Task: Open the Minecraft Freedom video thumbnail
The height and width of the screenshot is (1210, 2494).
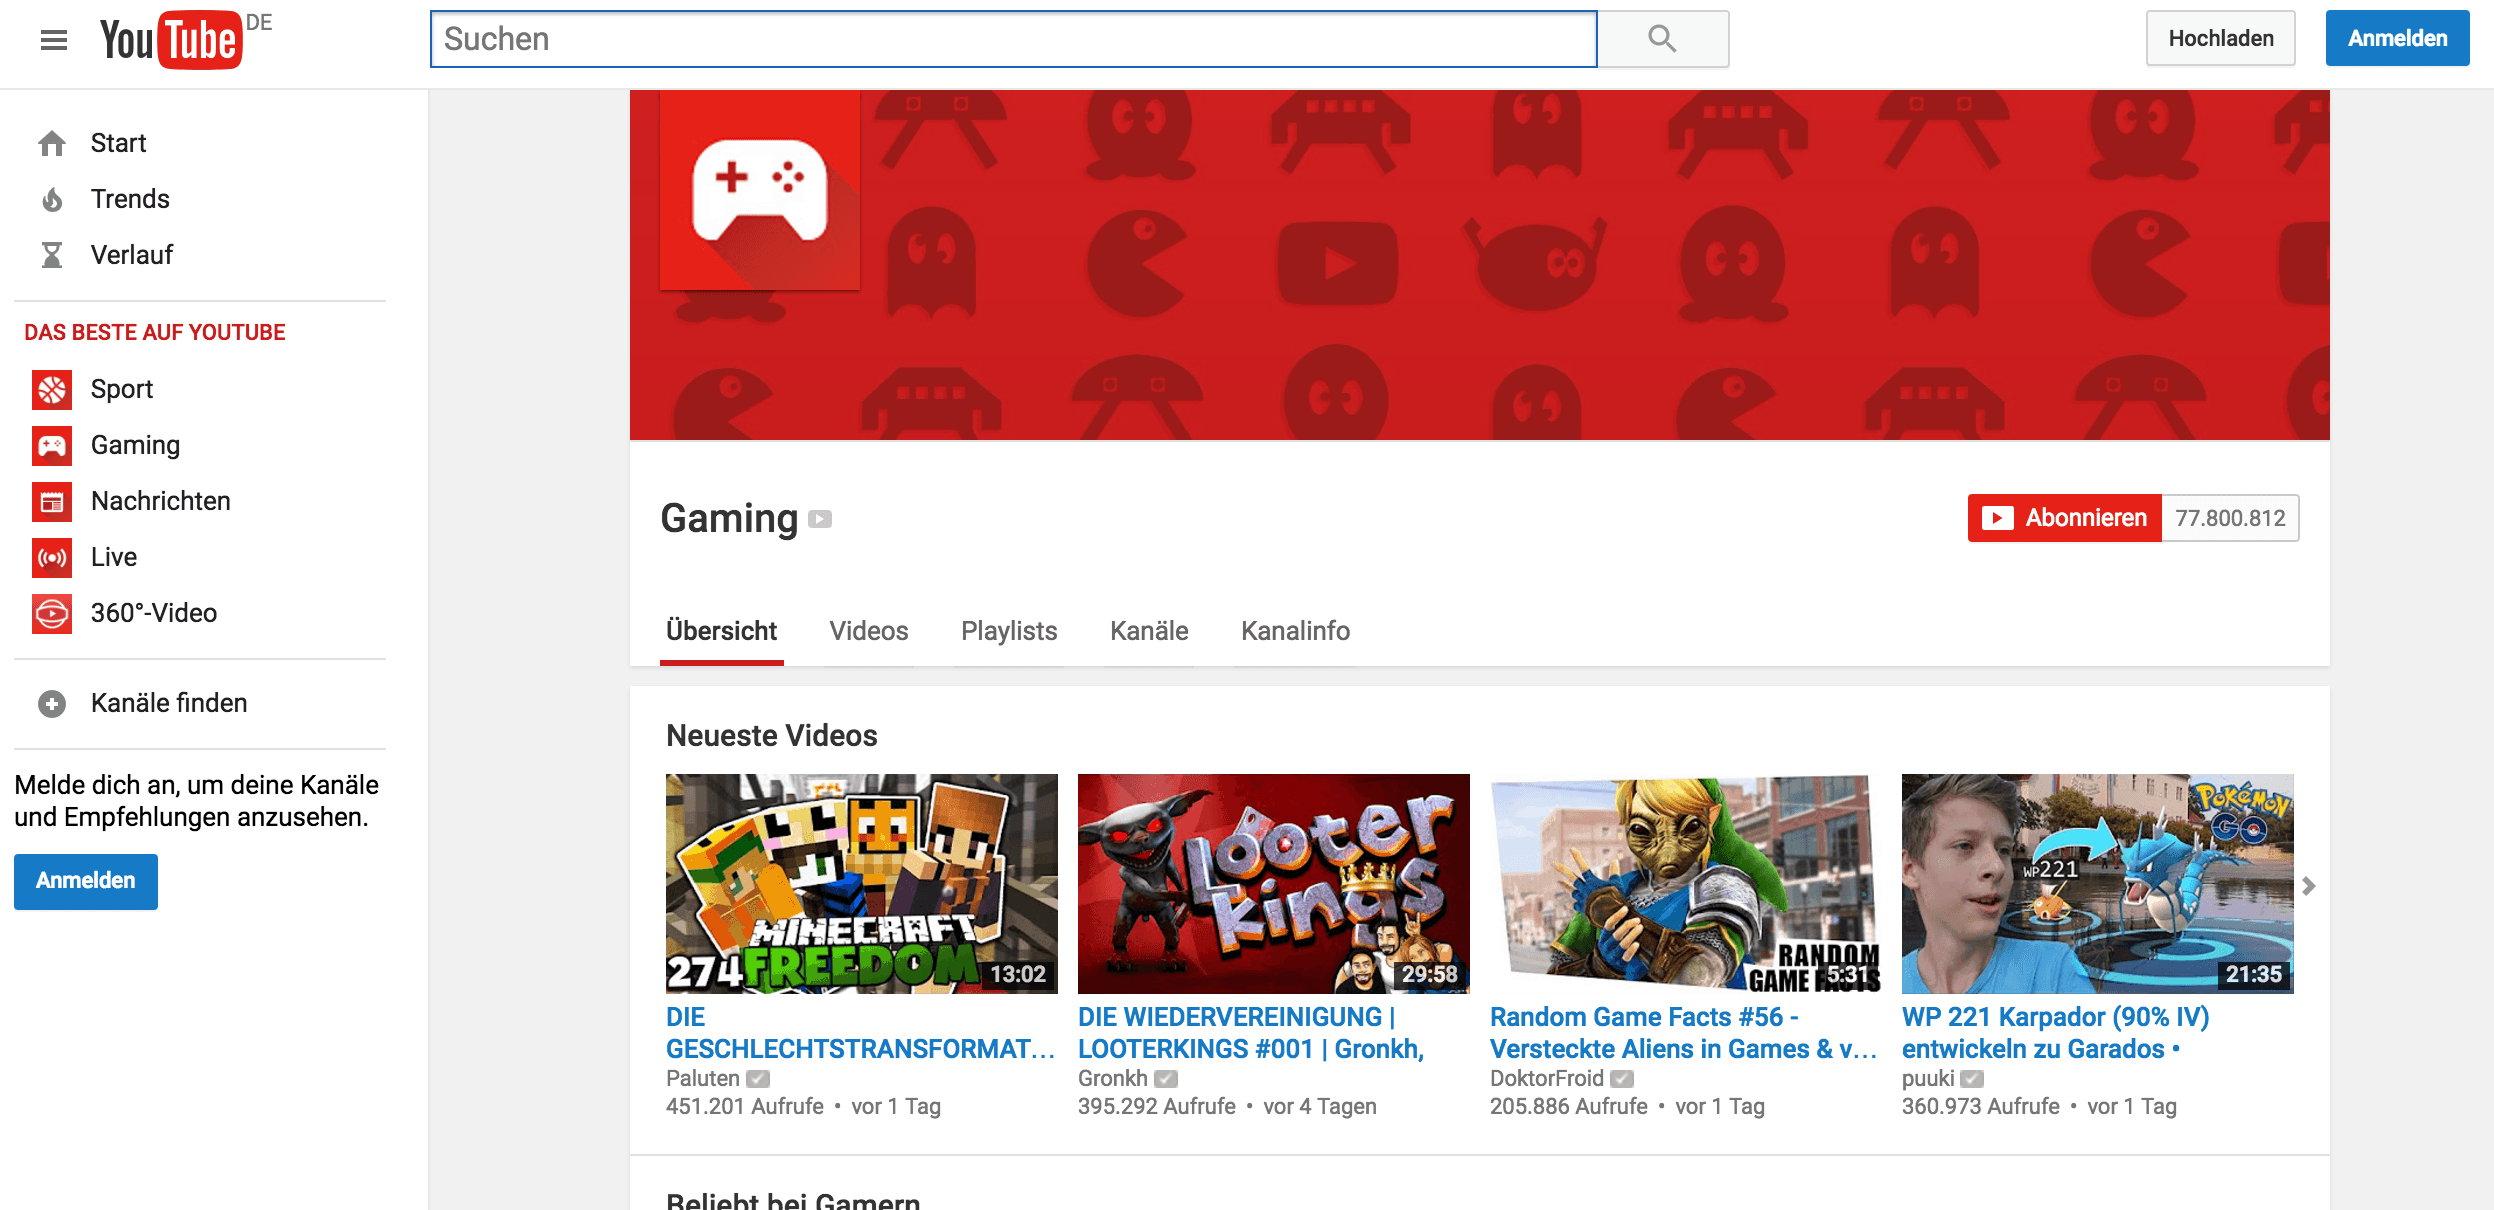Action: pyautogui.click(x=862, y=884)
